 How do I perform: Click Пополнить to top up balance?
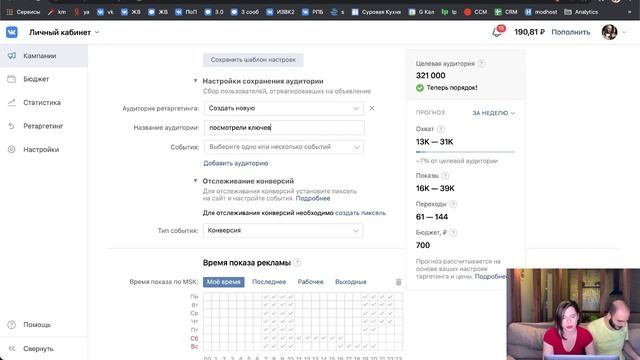tap(571, 32)
